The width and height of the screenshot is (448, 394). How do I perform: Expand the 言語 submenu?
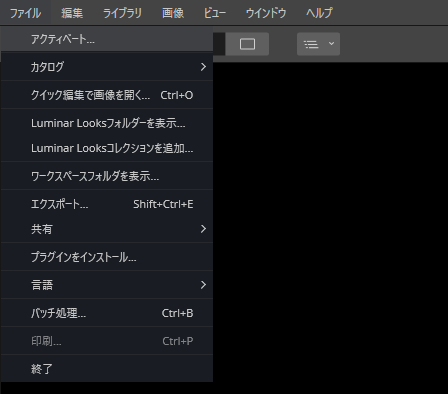click(x=107, y=285)
